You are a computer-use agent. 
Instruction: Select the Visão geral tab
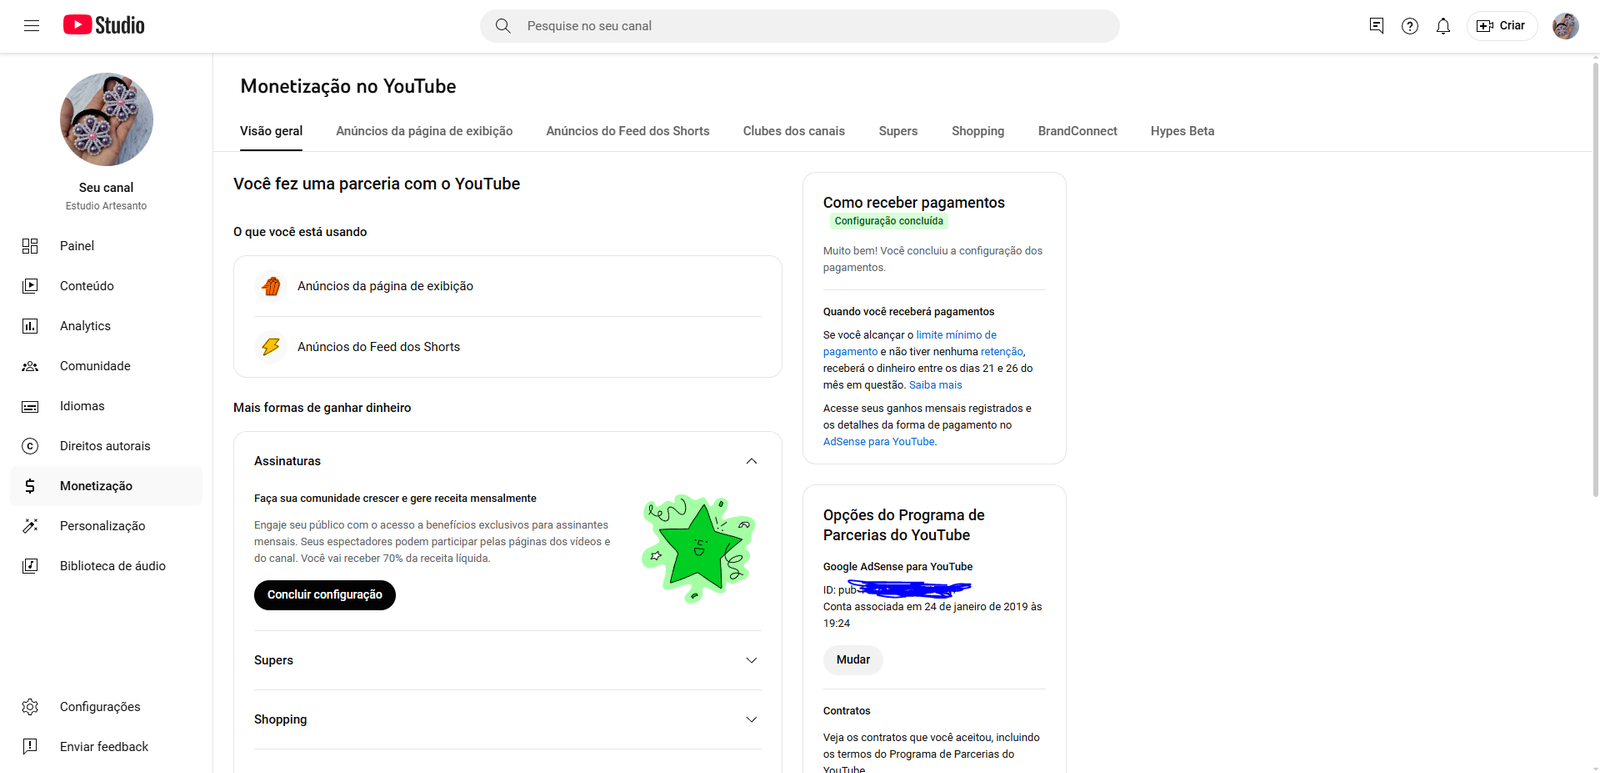pyautogui.click(x=271, y=131)
